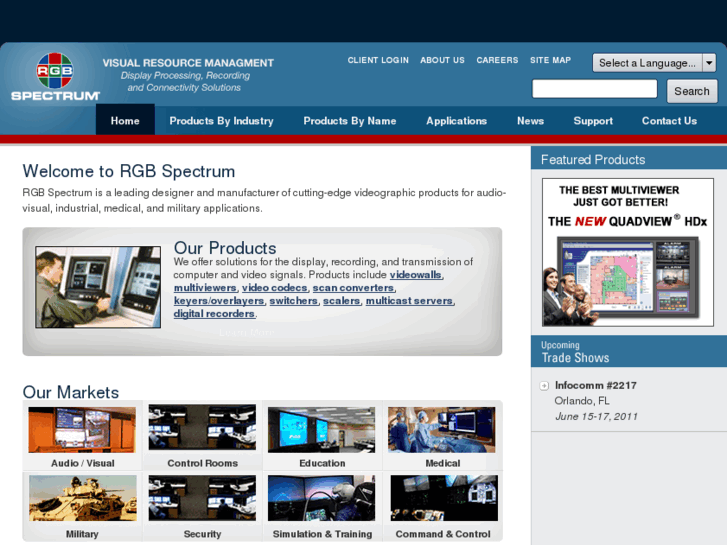Viewport: 727px width, 545px height.
Task: Follow the keyers/overlayers link
Action: pyautogui.click(x=219, y=301)
